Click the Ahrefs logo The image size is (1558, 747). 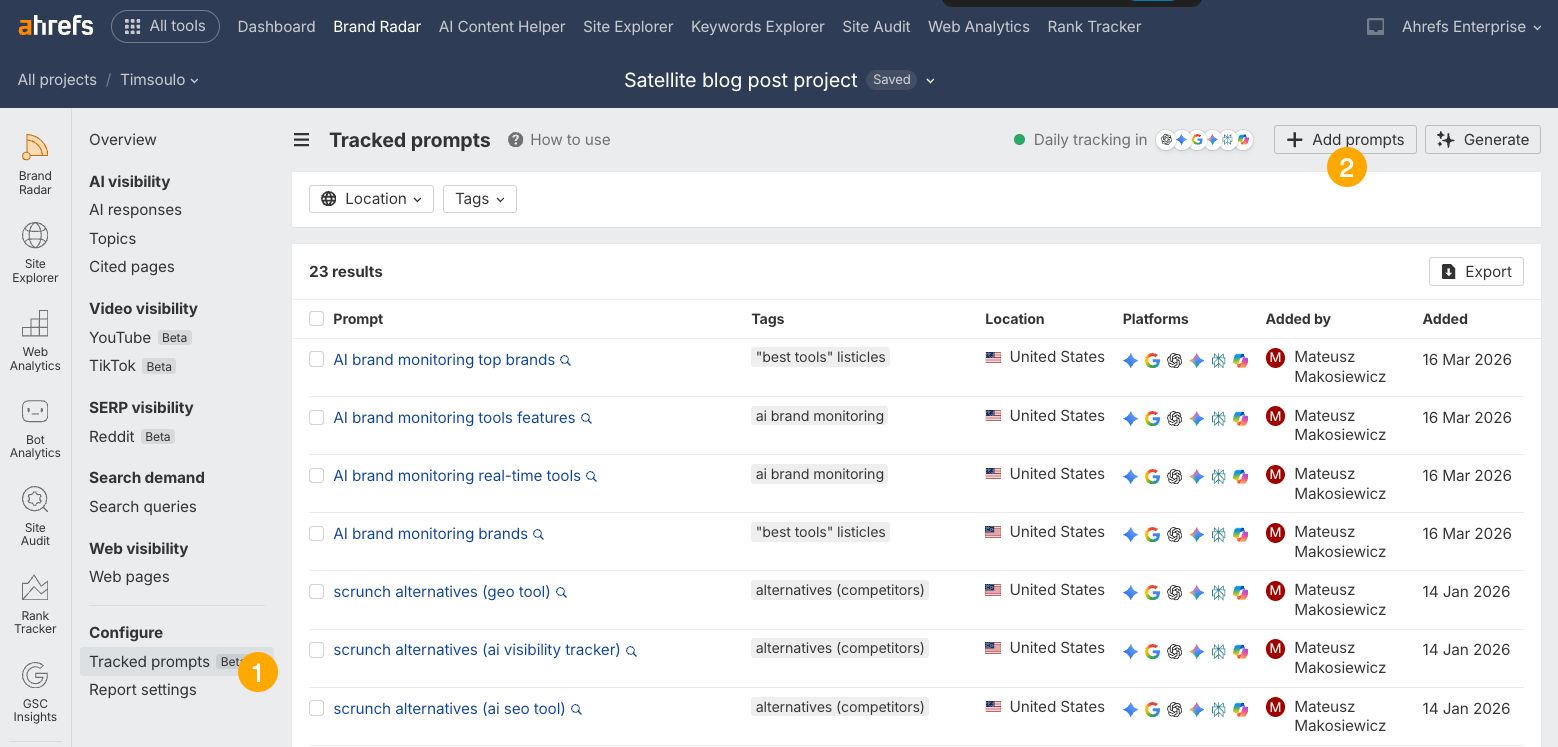coord(56,26)
